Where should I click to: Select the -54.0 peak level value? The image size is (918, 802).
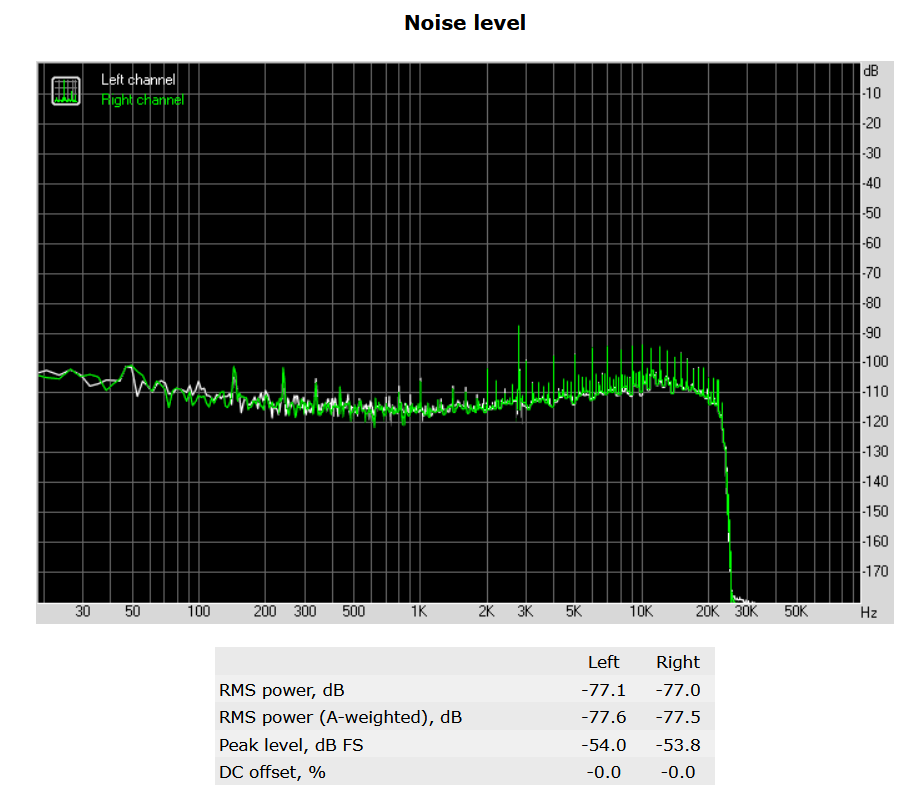coord(604,745)
